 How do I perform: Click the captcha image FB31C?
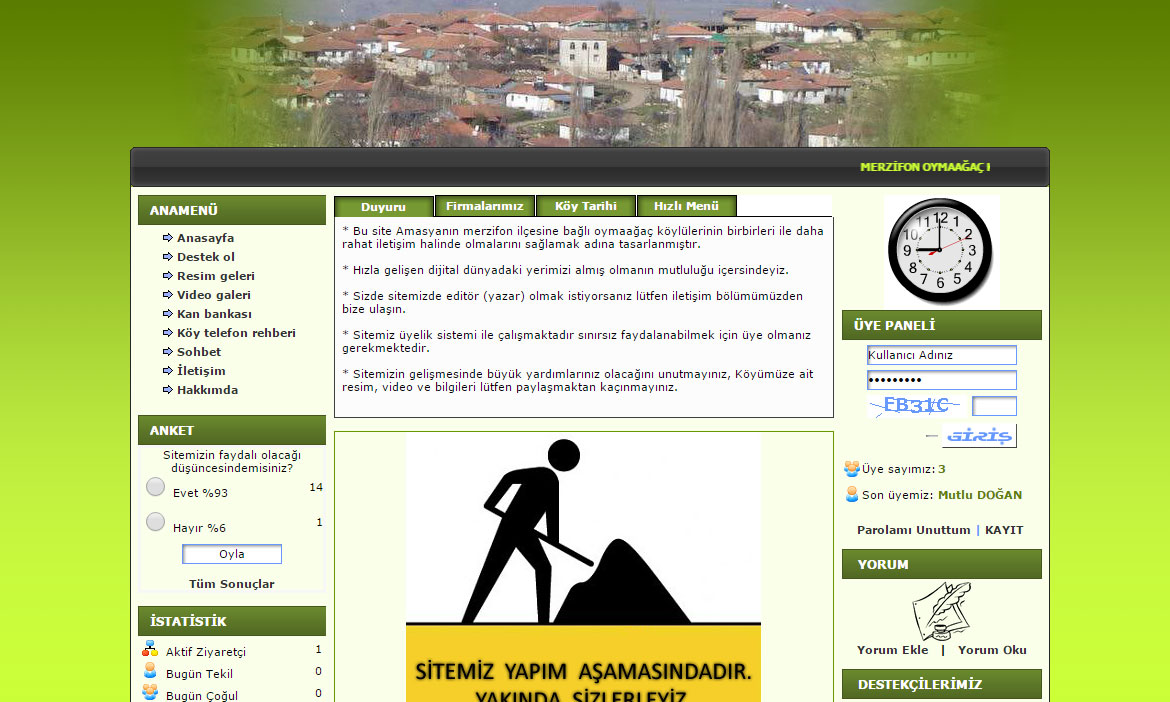coord(916,406)
